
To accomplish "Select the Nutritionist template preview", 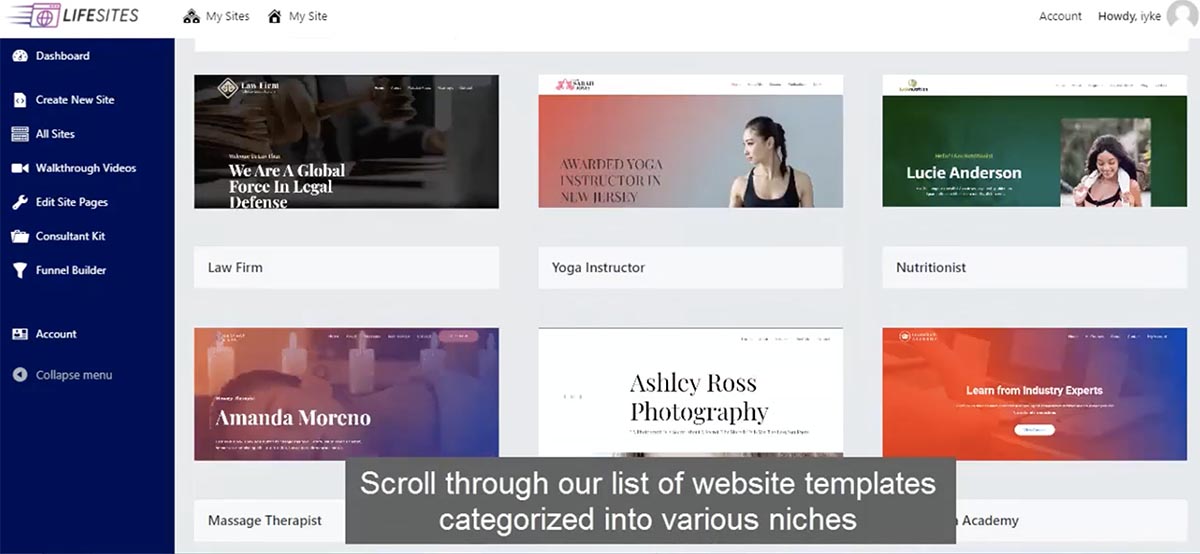I will point(1034,141).
